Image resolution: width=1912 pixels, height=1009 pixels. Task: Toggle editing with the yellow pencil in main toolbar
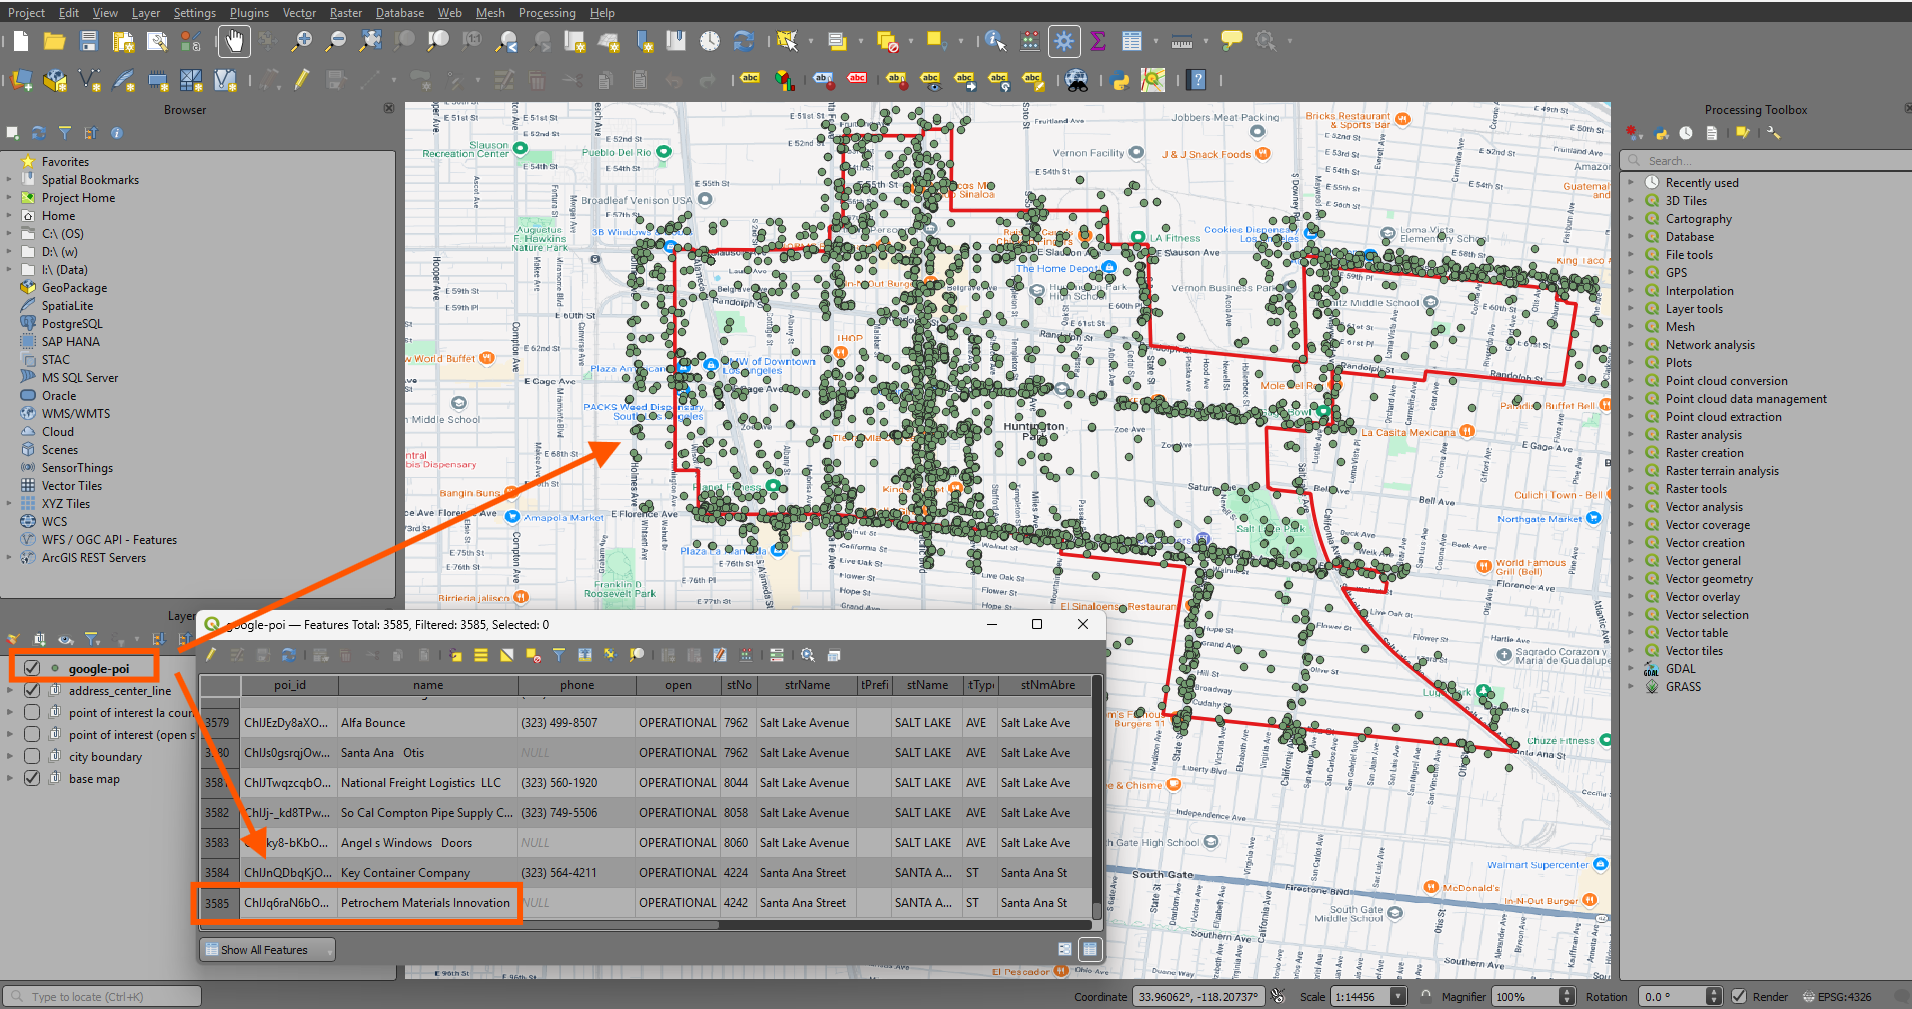[302, 80]
